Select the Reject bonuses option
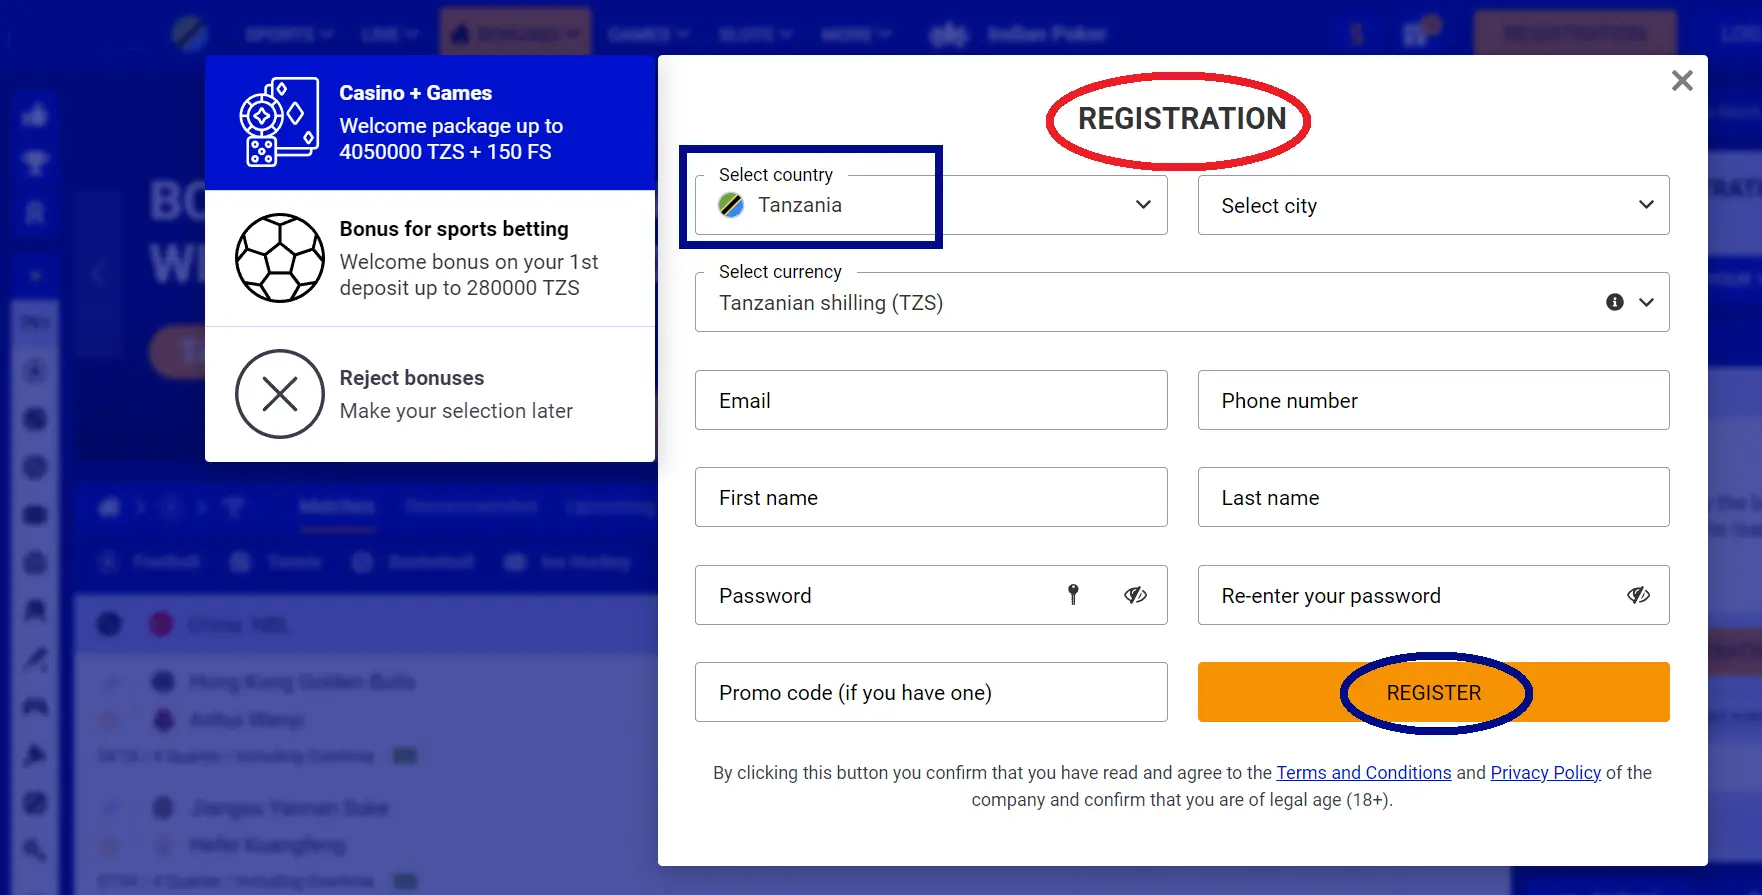Screen dimensions: 1762x895 coord(430,394)
